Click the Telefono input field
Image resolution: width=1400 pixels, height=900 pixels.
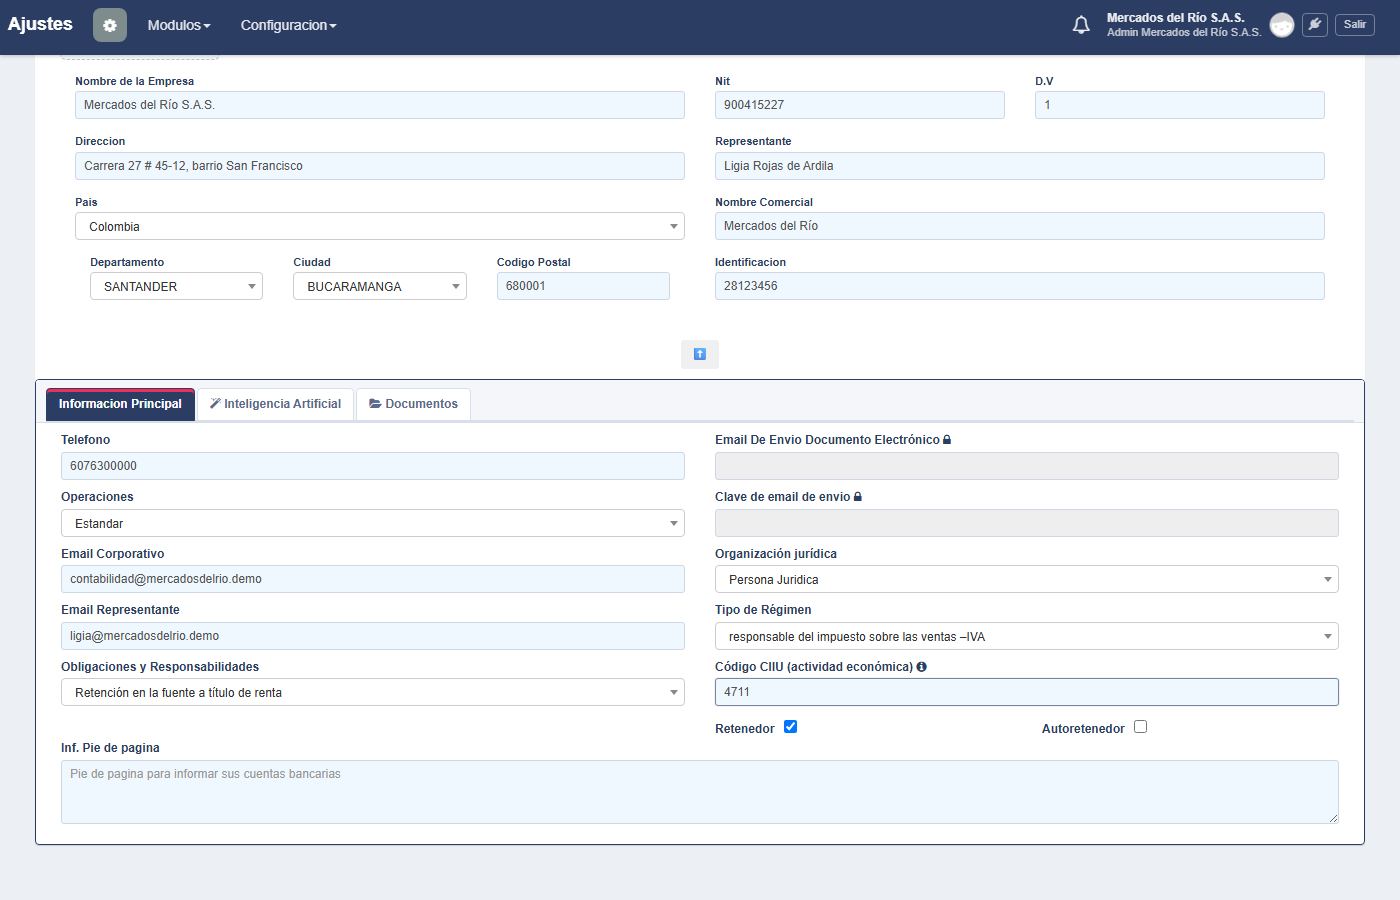(373, 466)
